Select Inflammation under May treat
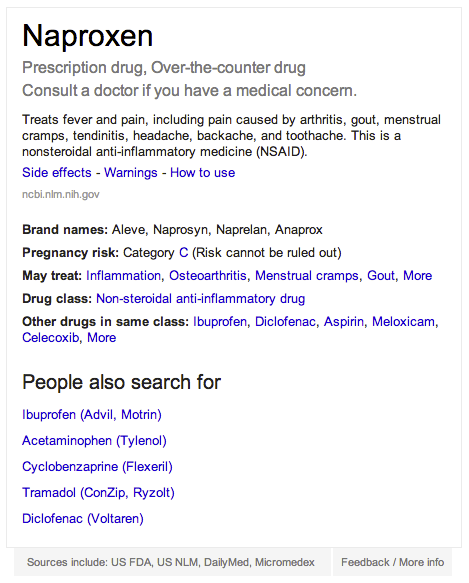Image resolution: width=469 pixels, height=583 pixels. click(123, 276)
